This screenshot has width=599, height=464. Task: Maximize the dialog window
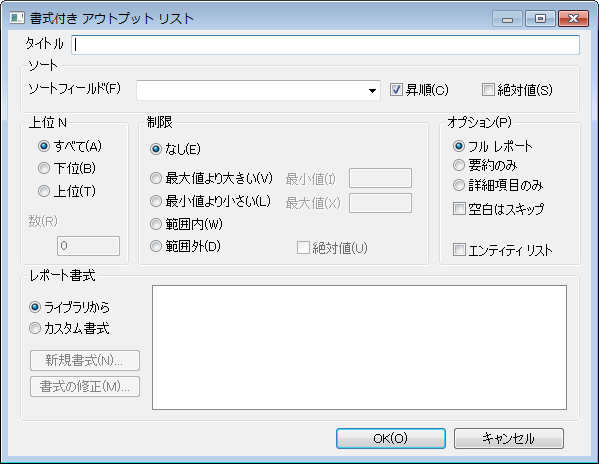tap(540, 18)
